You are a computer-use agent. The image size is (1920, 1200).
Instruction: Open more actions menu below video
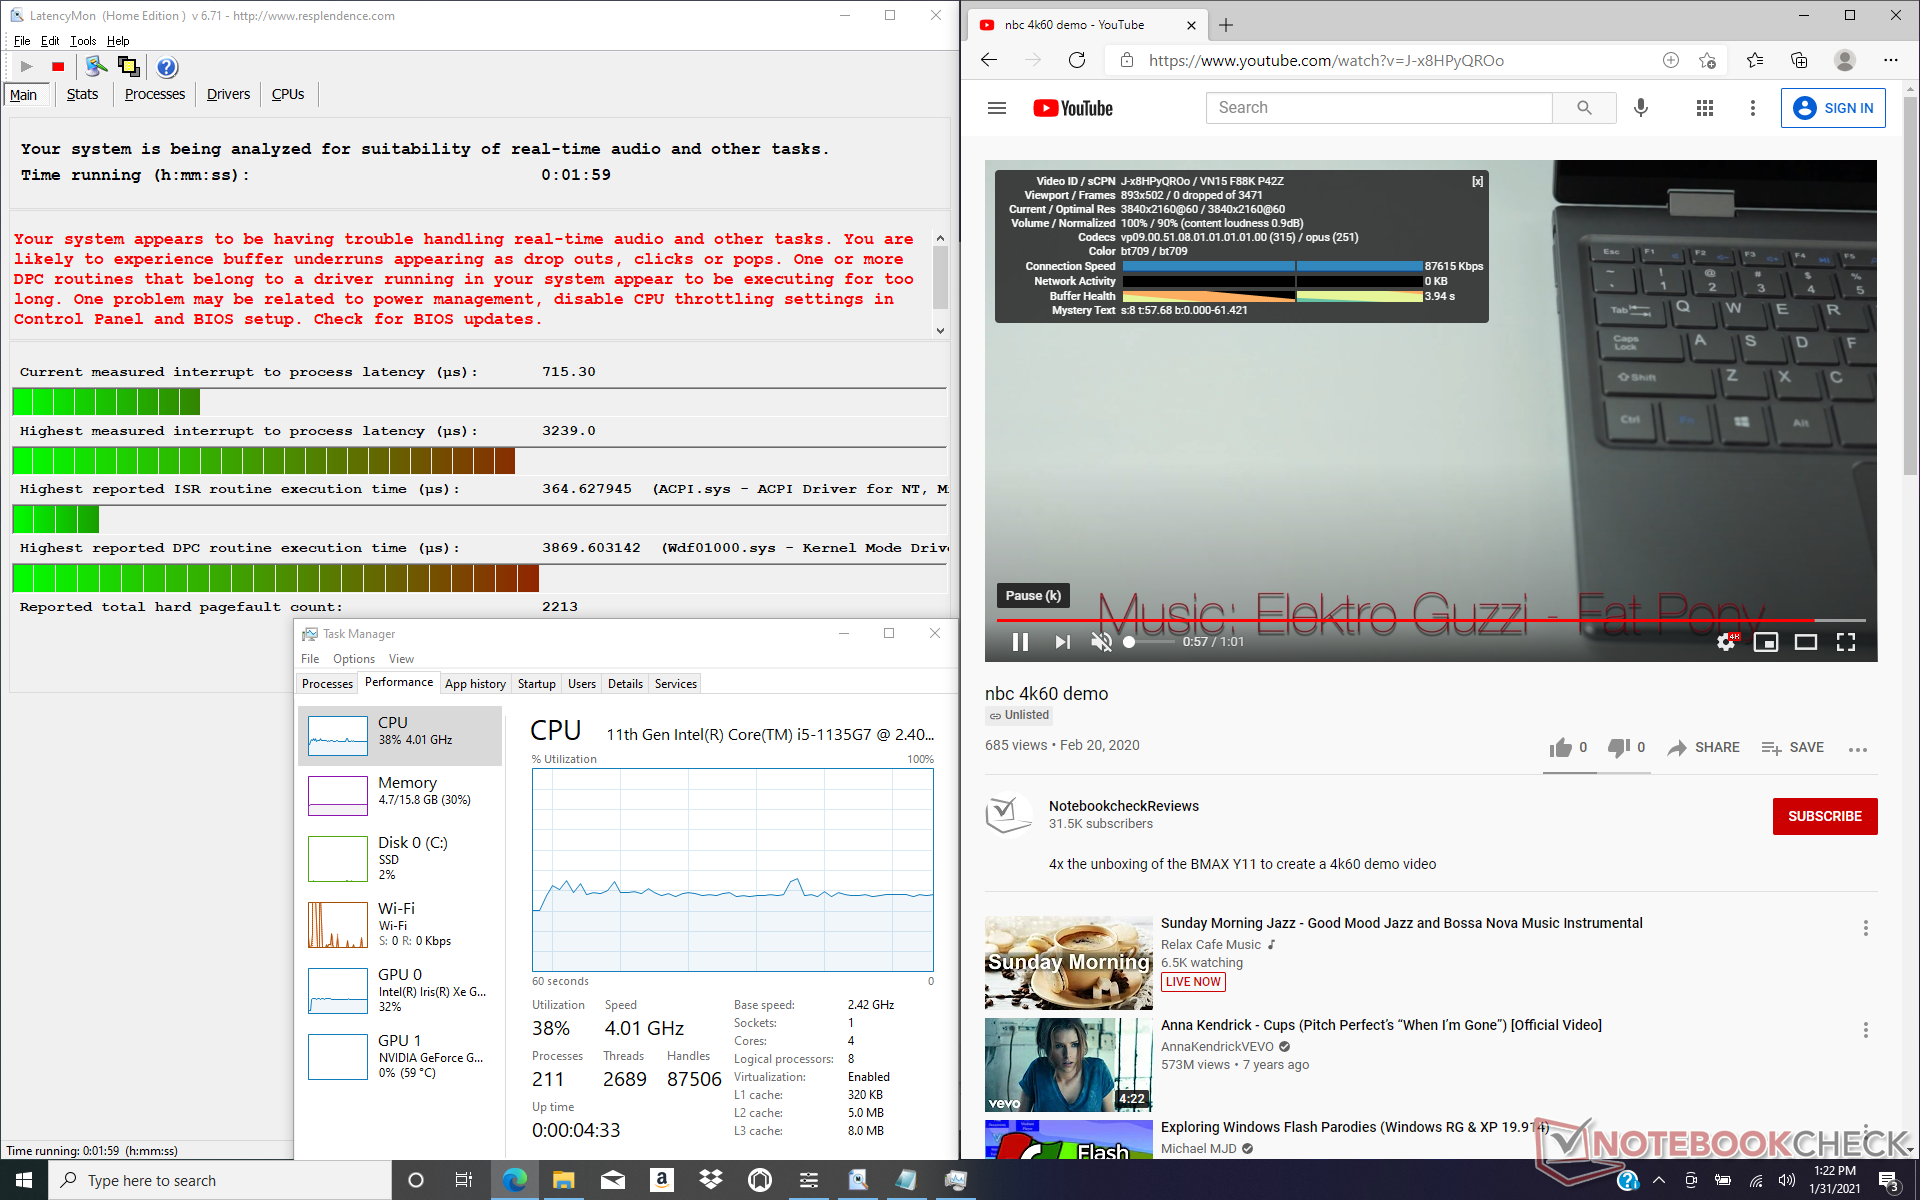point(1858,749)
